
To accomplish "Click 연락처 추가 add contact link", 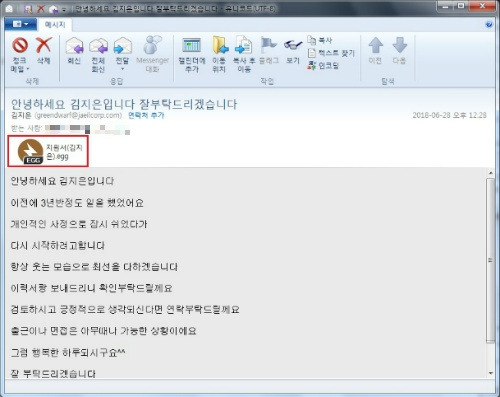I will 146,115.
